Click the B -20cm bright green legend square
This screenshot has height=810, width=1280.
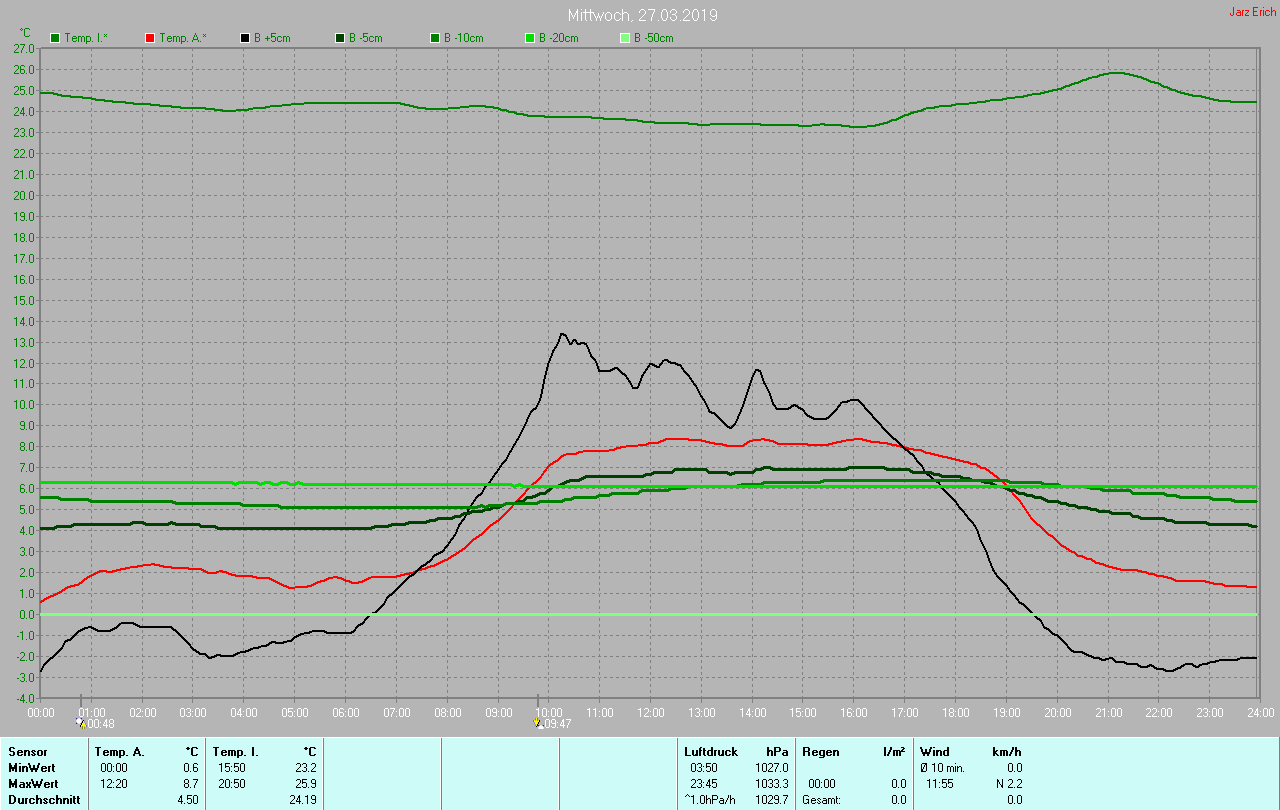tap(530, 38)
